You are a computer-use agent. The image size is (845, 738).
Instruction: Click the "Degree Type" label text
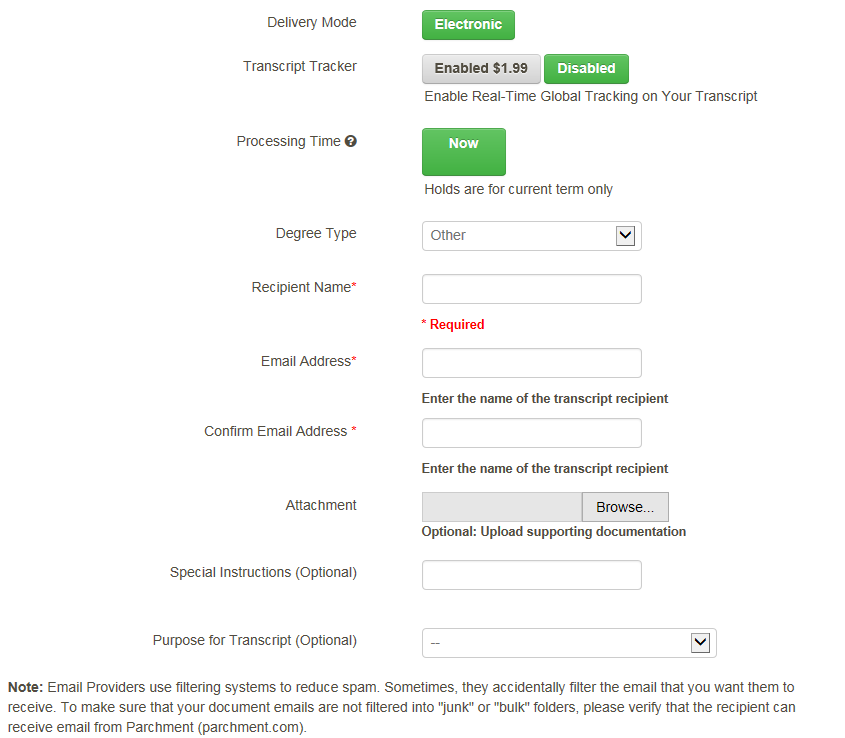coord(316,233)
